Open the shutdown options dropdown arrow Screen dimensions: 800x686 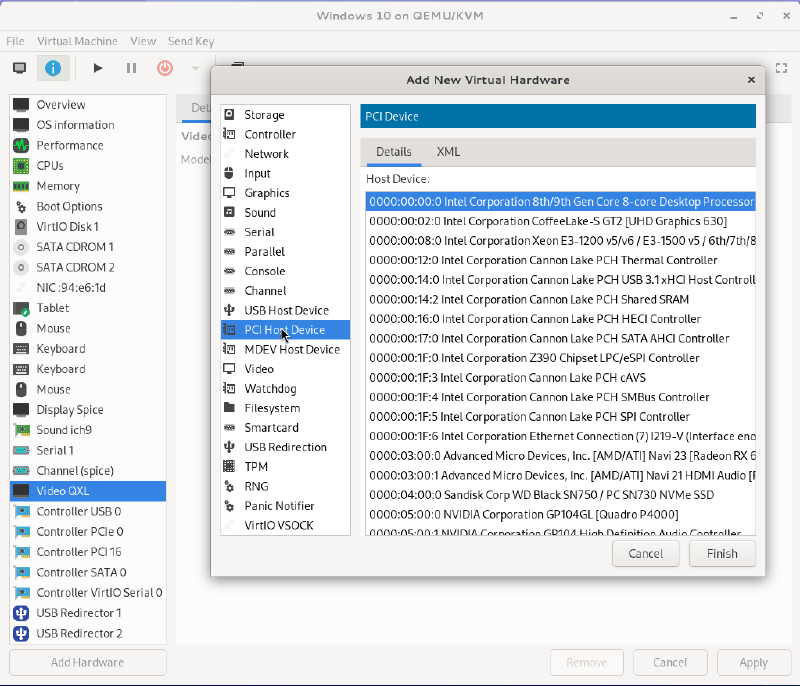[195, 68]
